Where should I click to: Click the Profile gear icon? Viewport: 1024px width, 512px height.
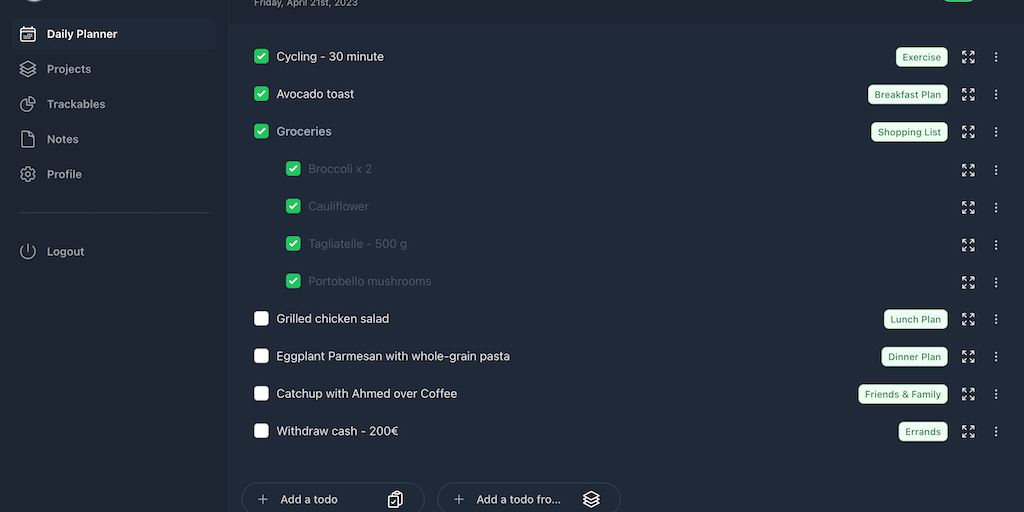click(x=28, y=174)
